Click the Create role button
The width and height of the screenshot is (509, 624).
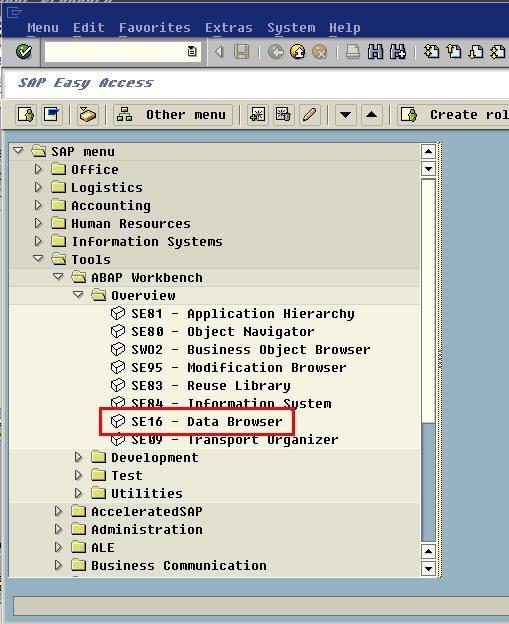[453, 115]
